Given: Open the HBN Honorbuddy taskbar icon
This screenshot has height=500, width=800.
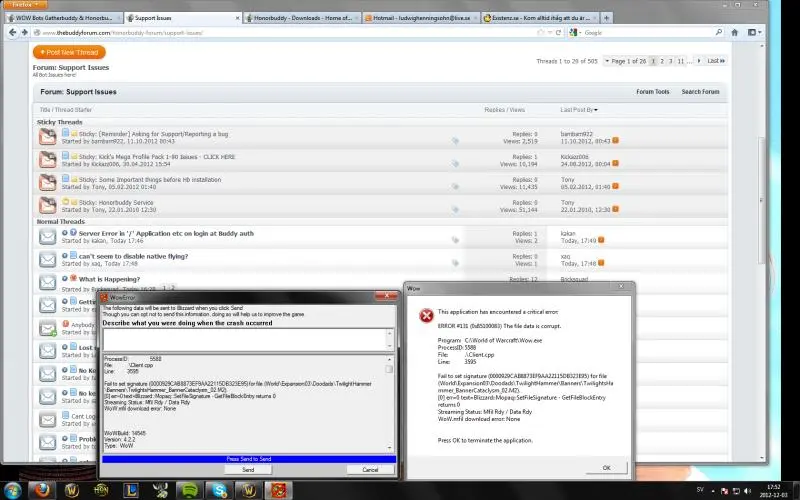Looking at the screenshot, I should coord(101,490).
